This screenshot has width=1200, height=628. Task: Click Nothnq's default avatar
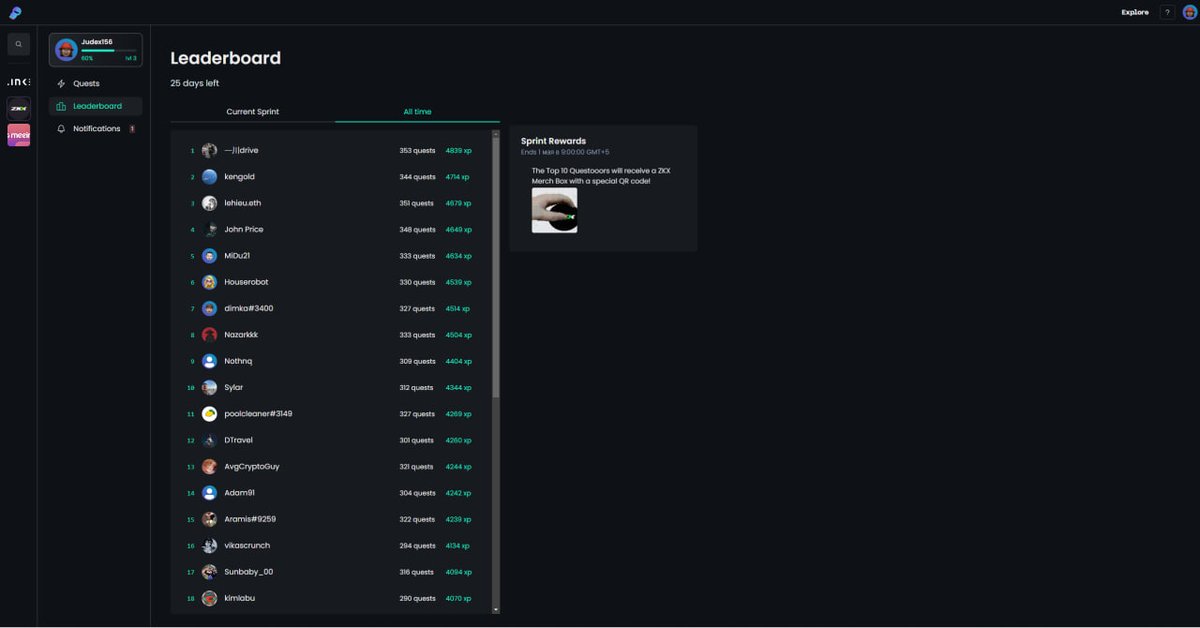point(209,361)
